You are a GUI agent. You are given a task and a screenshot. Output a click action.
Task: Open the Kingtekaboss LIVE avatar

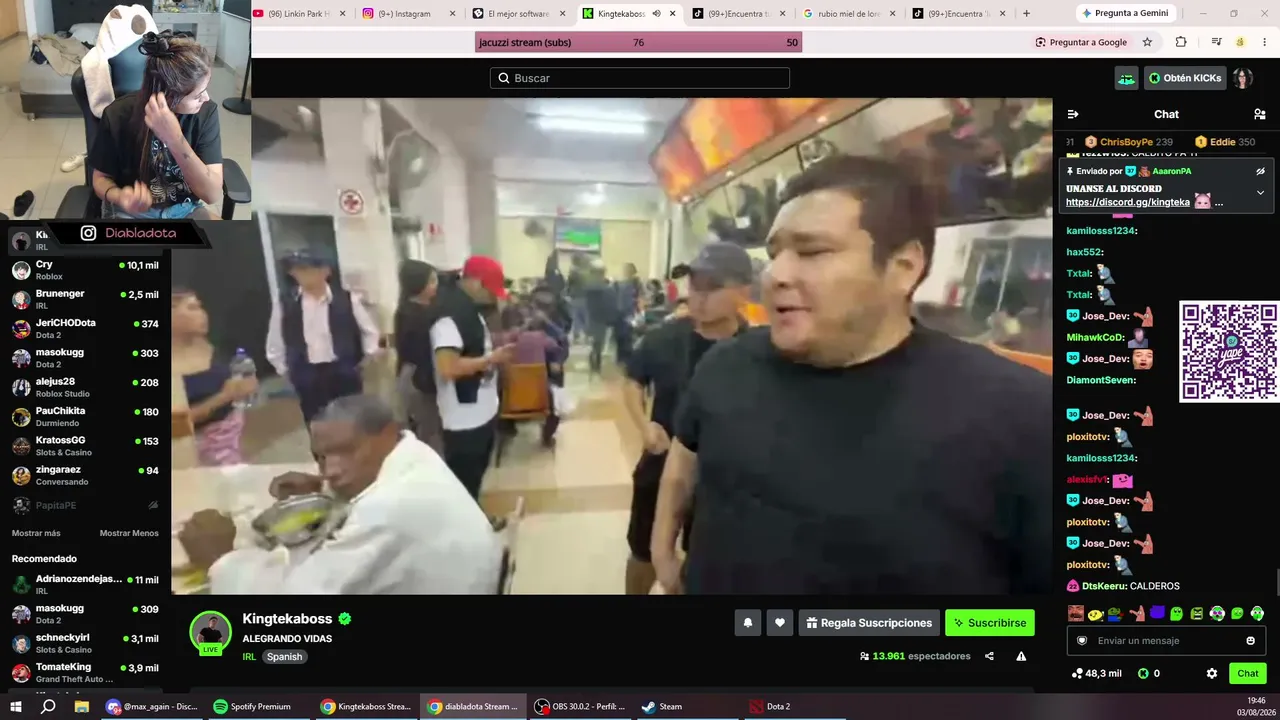[x=211, y=633]
